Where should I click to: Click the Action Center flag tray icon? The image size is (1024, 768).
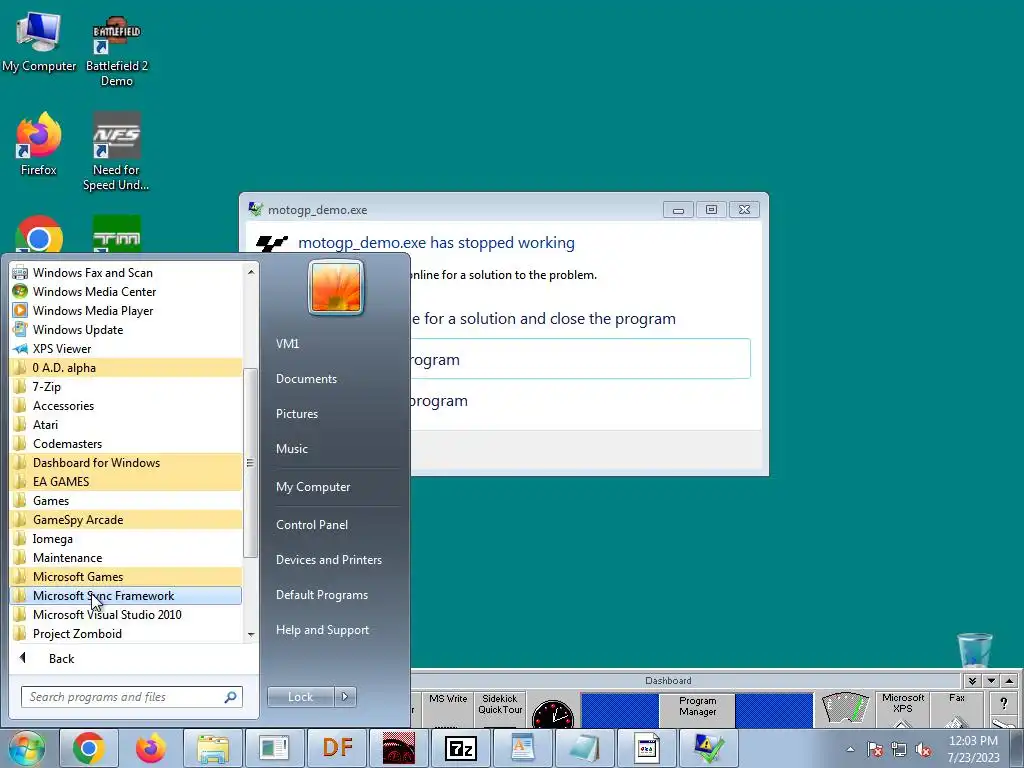[x=875, y=750]
